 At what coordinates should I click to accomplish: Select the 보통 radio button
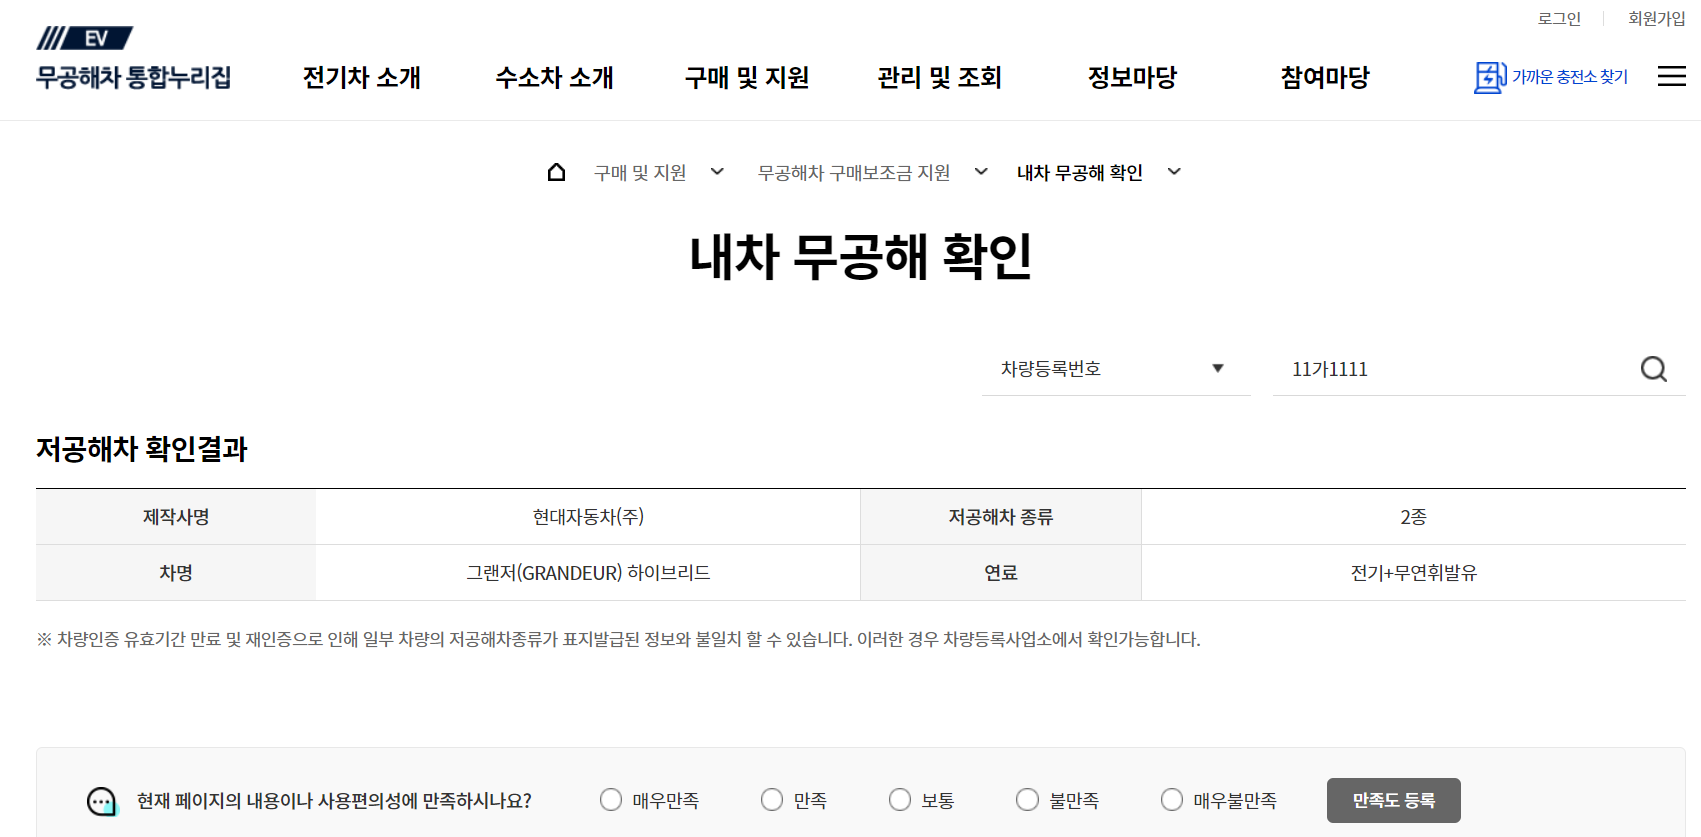coord(900,800)
